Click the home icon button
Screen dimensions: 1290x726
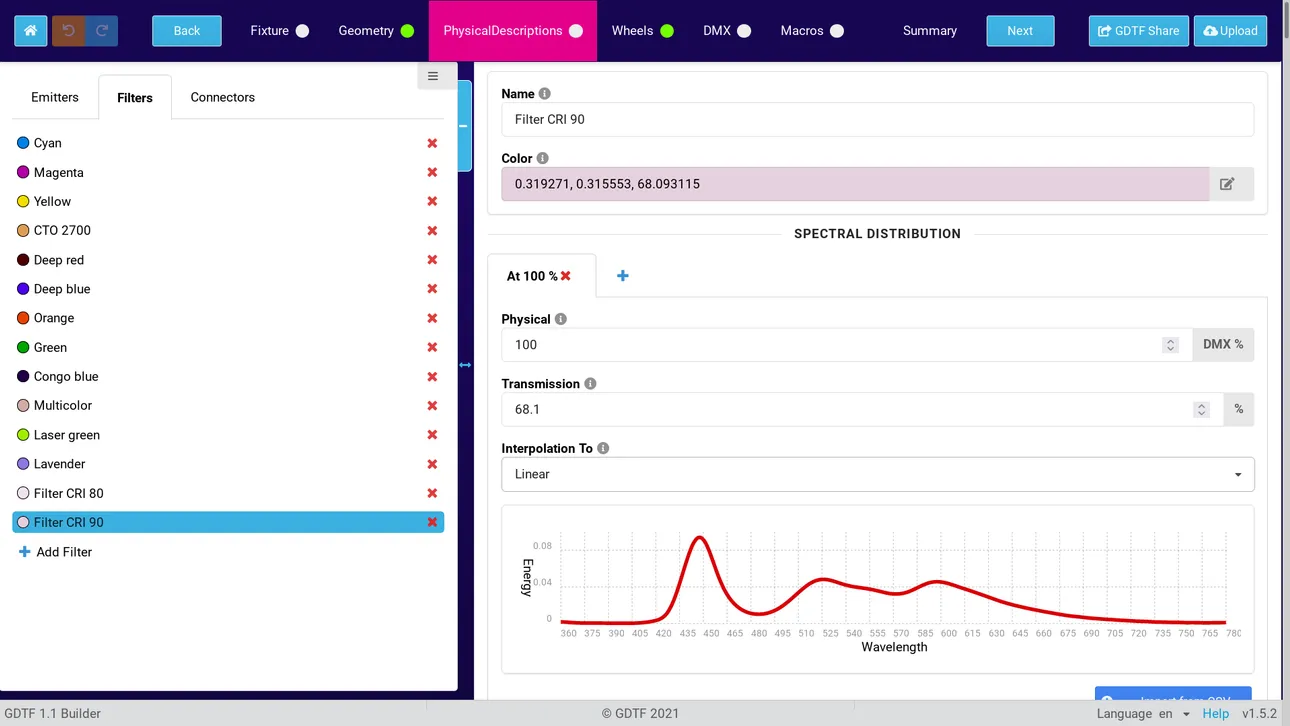(31, 31)
